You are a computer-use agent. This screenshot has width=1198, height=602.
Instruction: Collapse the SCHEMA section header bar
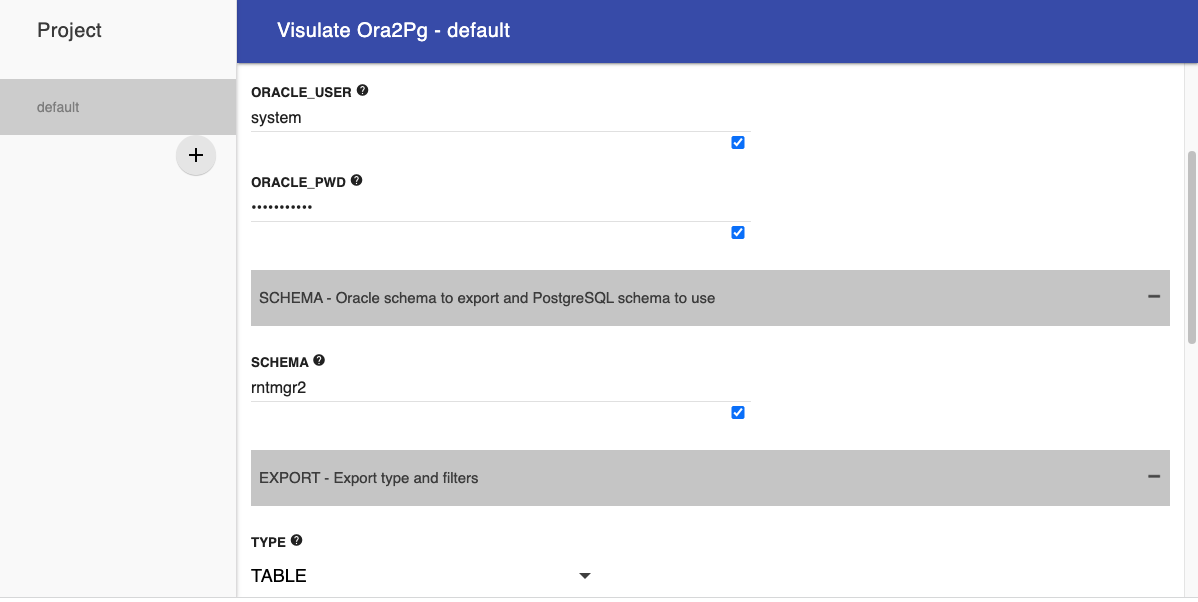tap(700, 298)
